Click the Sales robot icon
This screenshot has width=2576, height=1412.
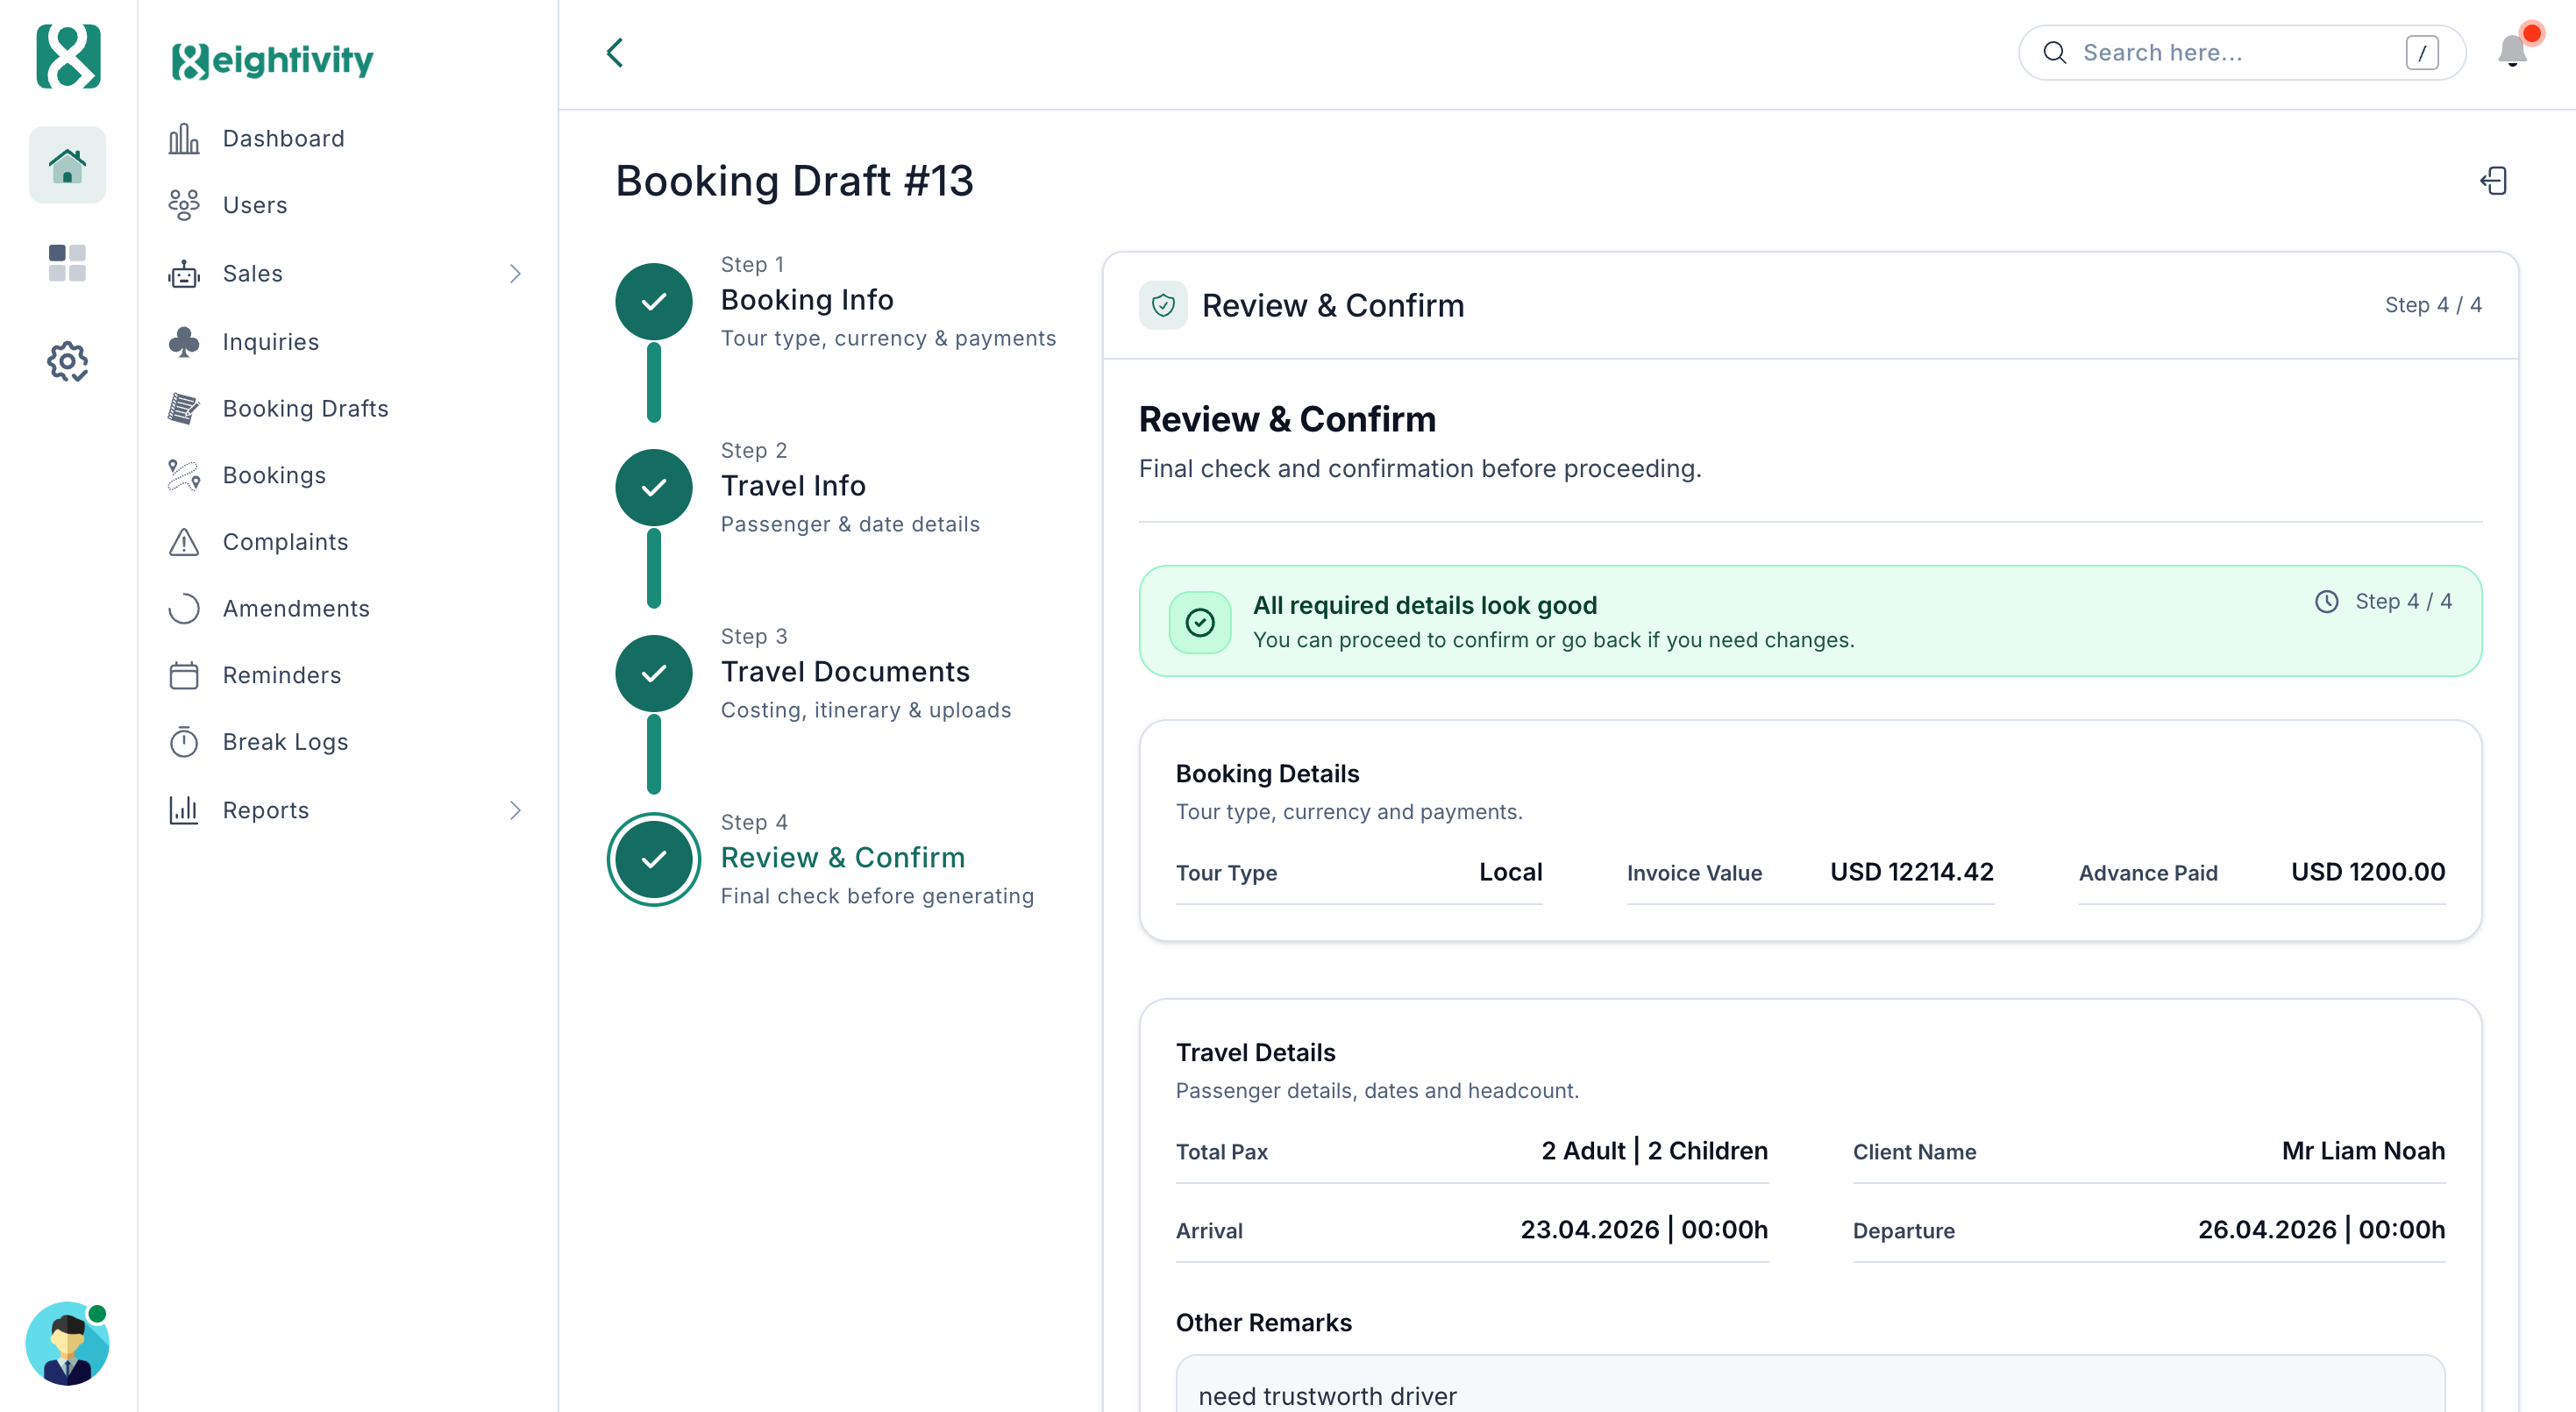coord(184,274)
